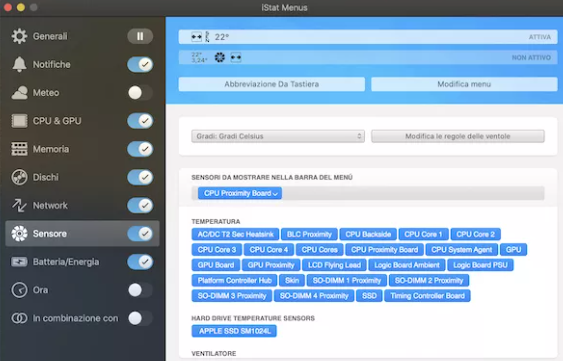Open the Gradi Celsius dropdown
The image size is (563, 361).
(278, 136)
